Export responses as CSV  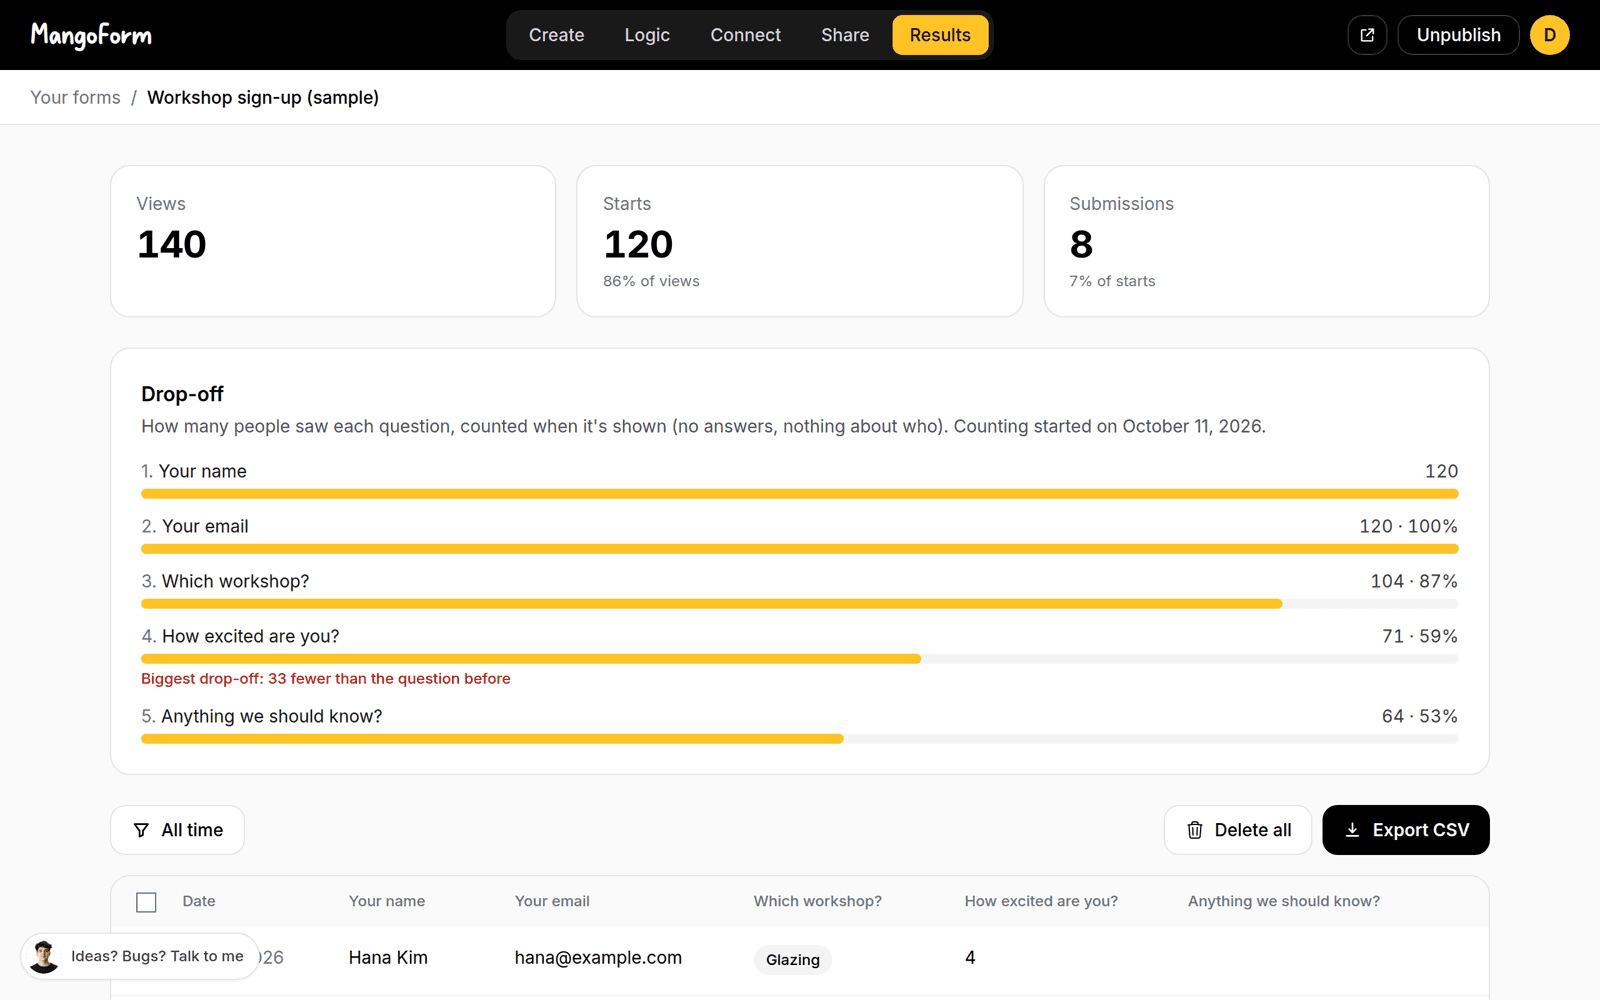1405,830
